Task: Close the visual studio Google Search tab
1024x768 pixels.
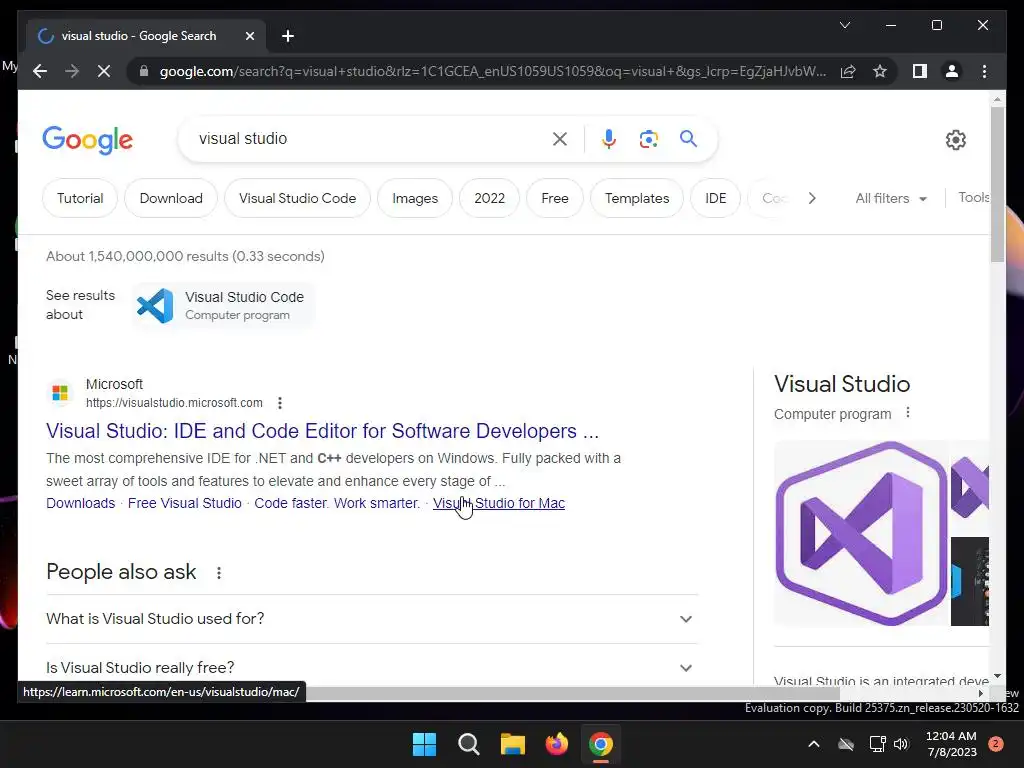Action: pos(249,36)
